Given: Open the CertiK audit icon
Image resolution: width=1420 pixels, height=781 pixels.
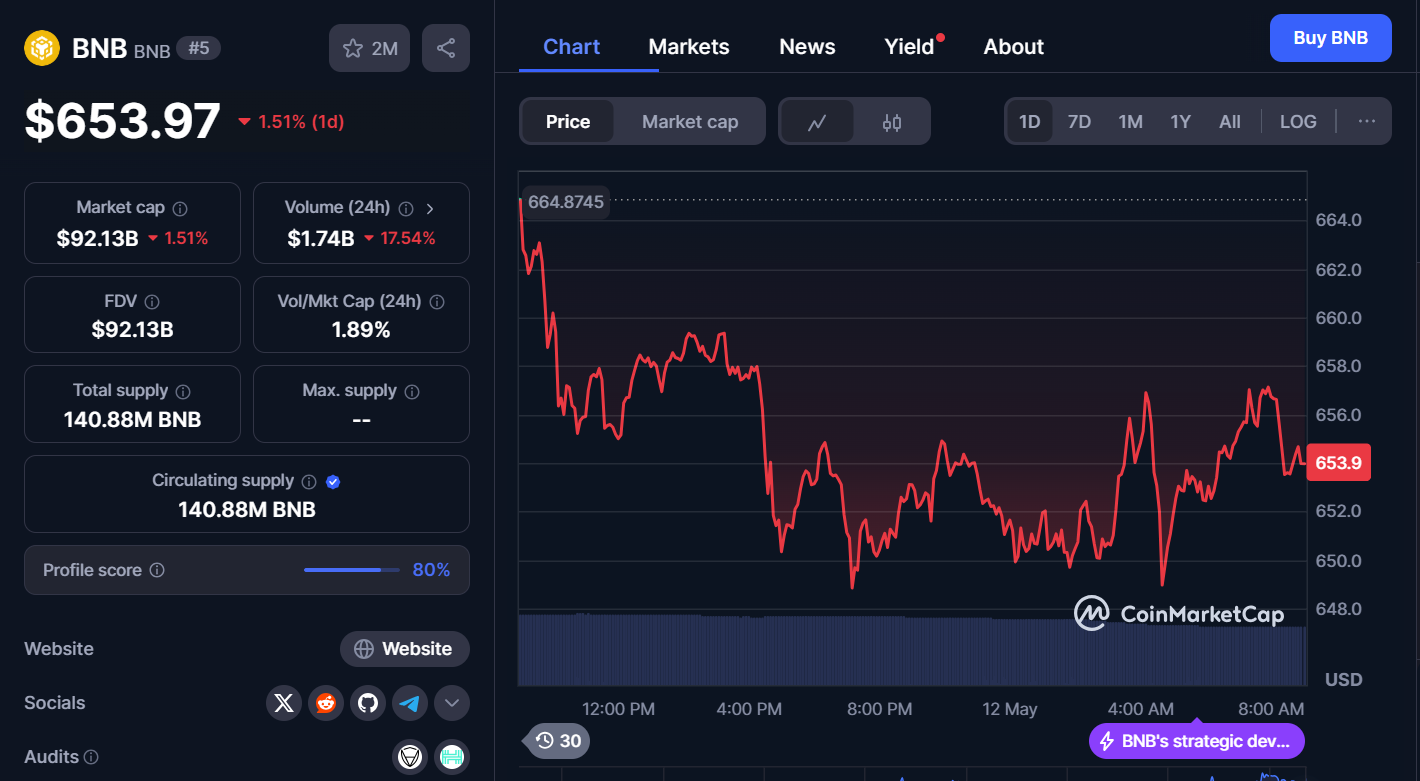Looking at the screenshot, I should [410, 757].
